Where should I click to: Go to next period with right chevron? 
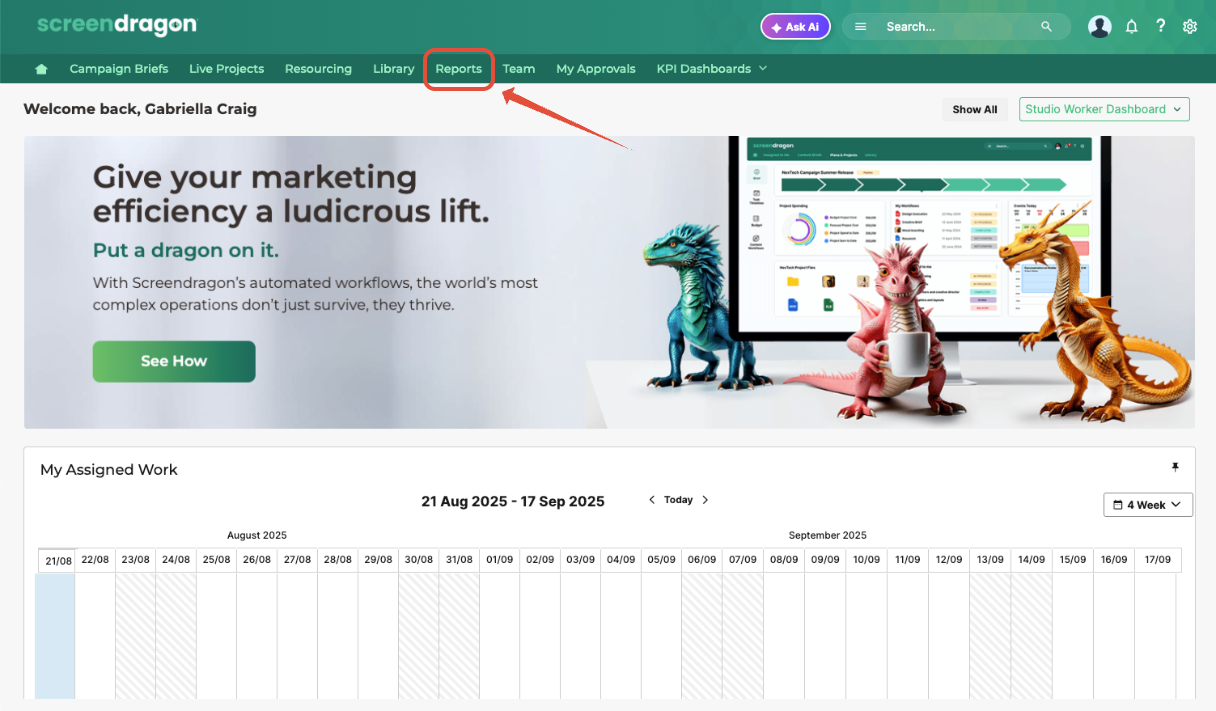[x=705, y=500]
